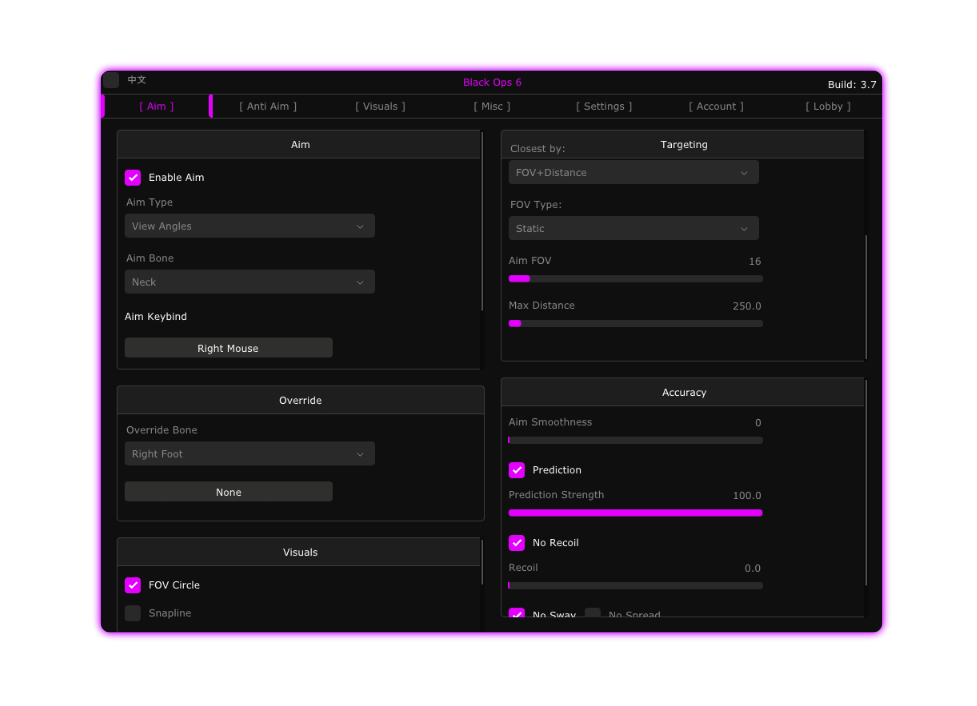Image resolution: width=977 pixels, height=706 pixels.
Task: Open the Visuals tab in top bar
Action: [380, 106]
